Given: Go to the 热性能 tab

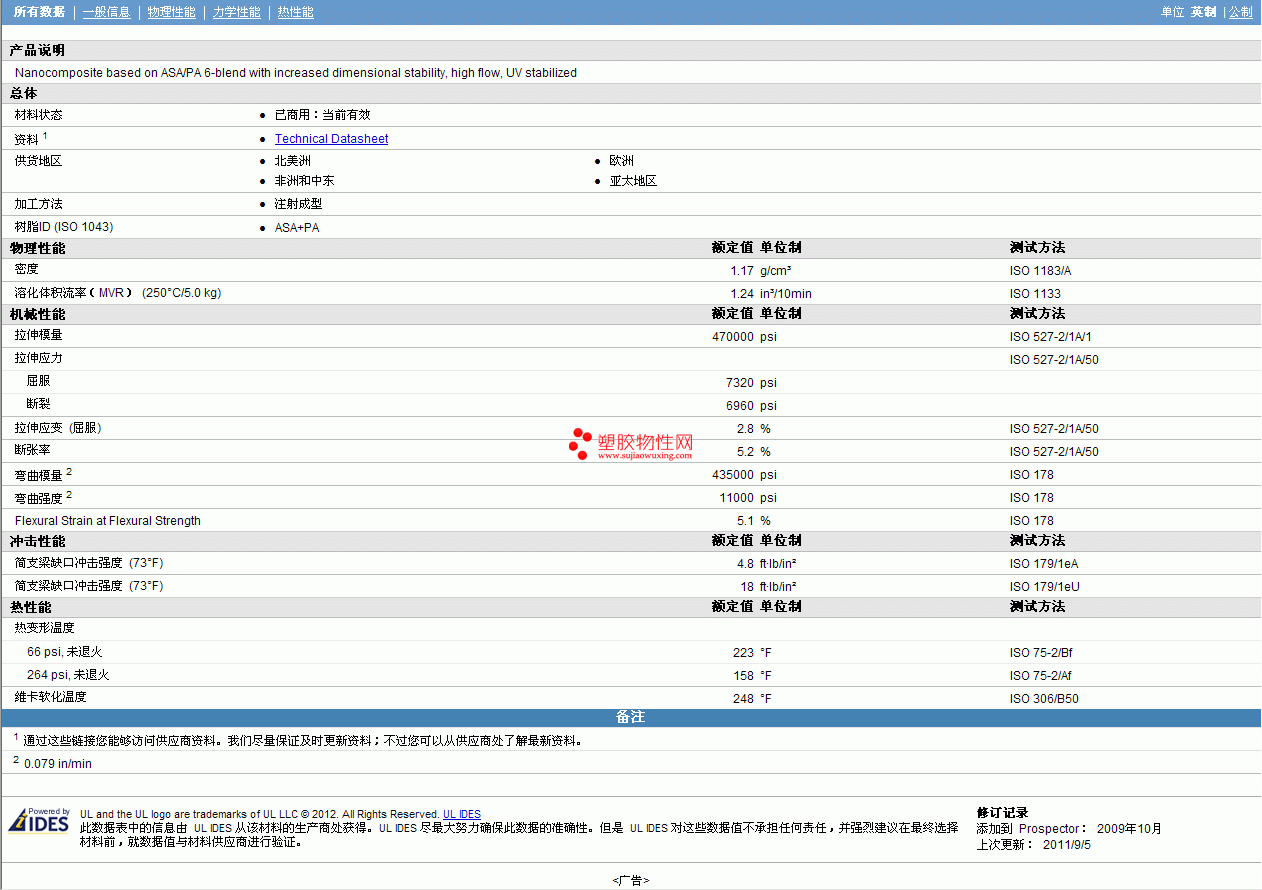Looking at the screenshot, I should (295, 12).
